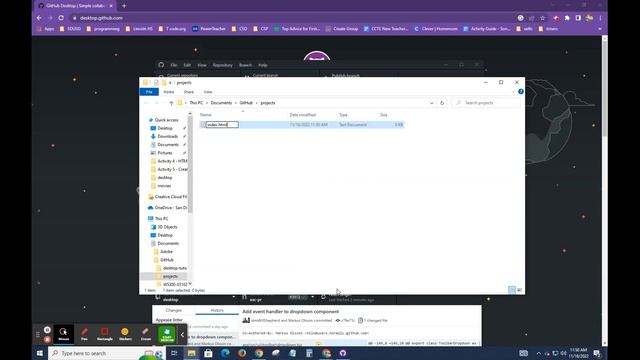Sort by the Date modified column header

302,115
